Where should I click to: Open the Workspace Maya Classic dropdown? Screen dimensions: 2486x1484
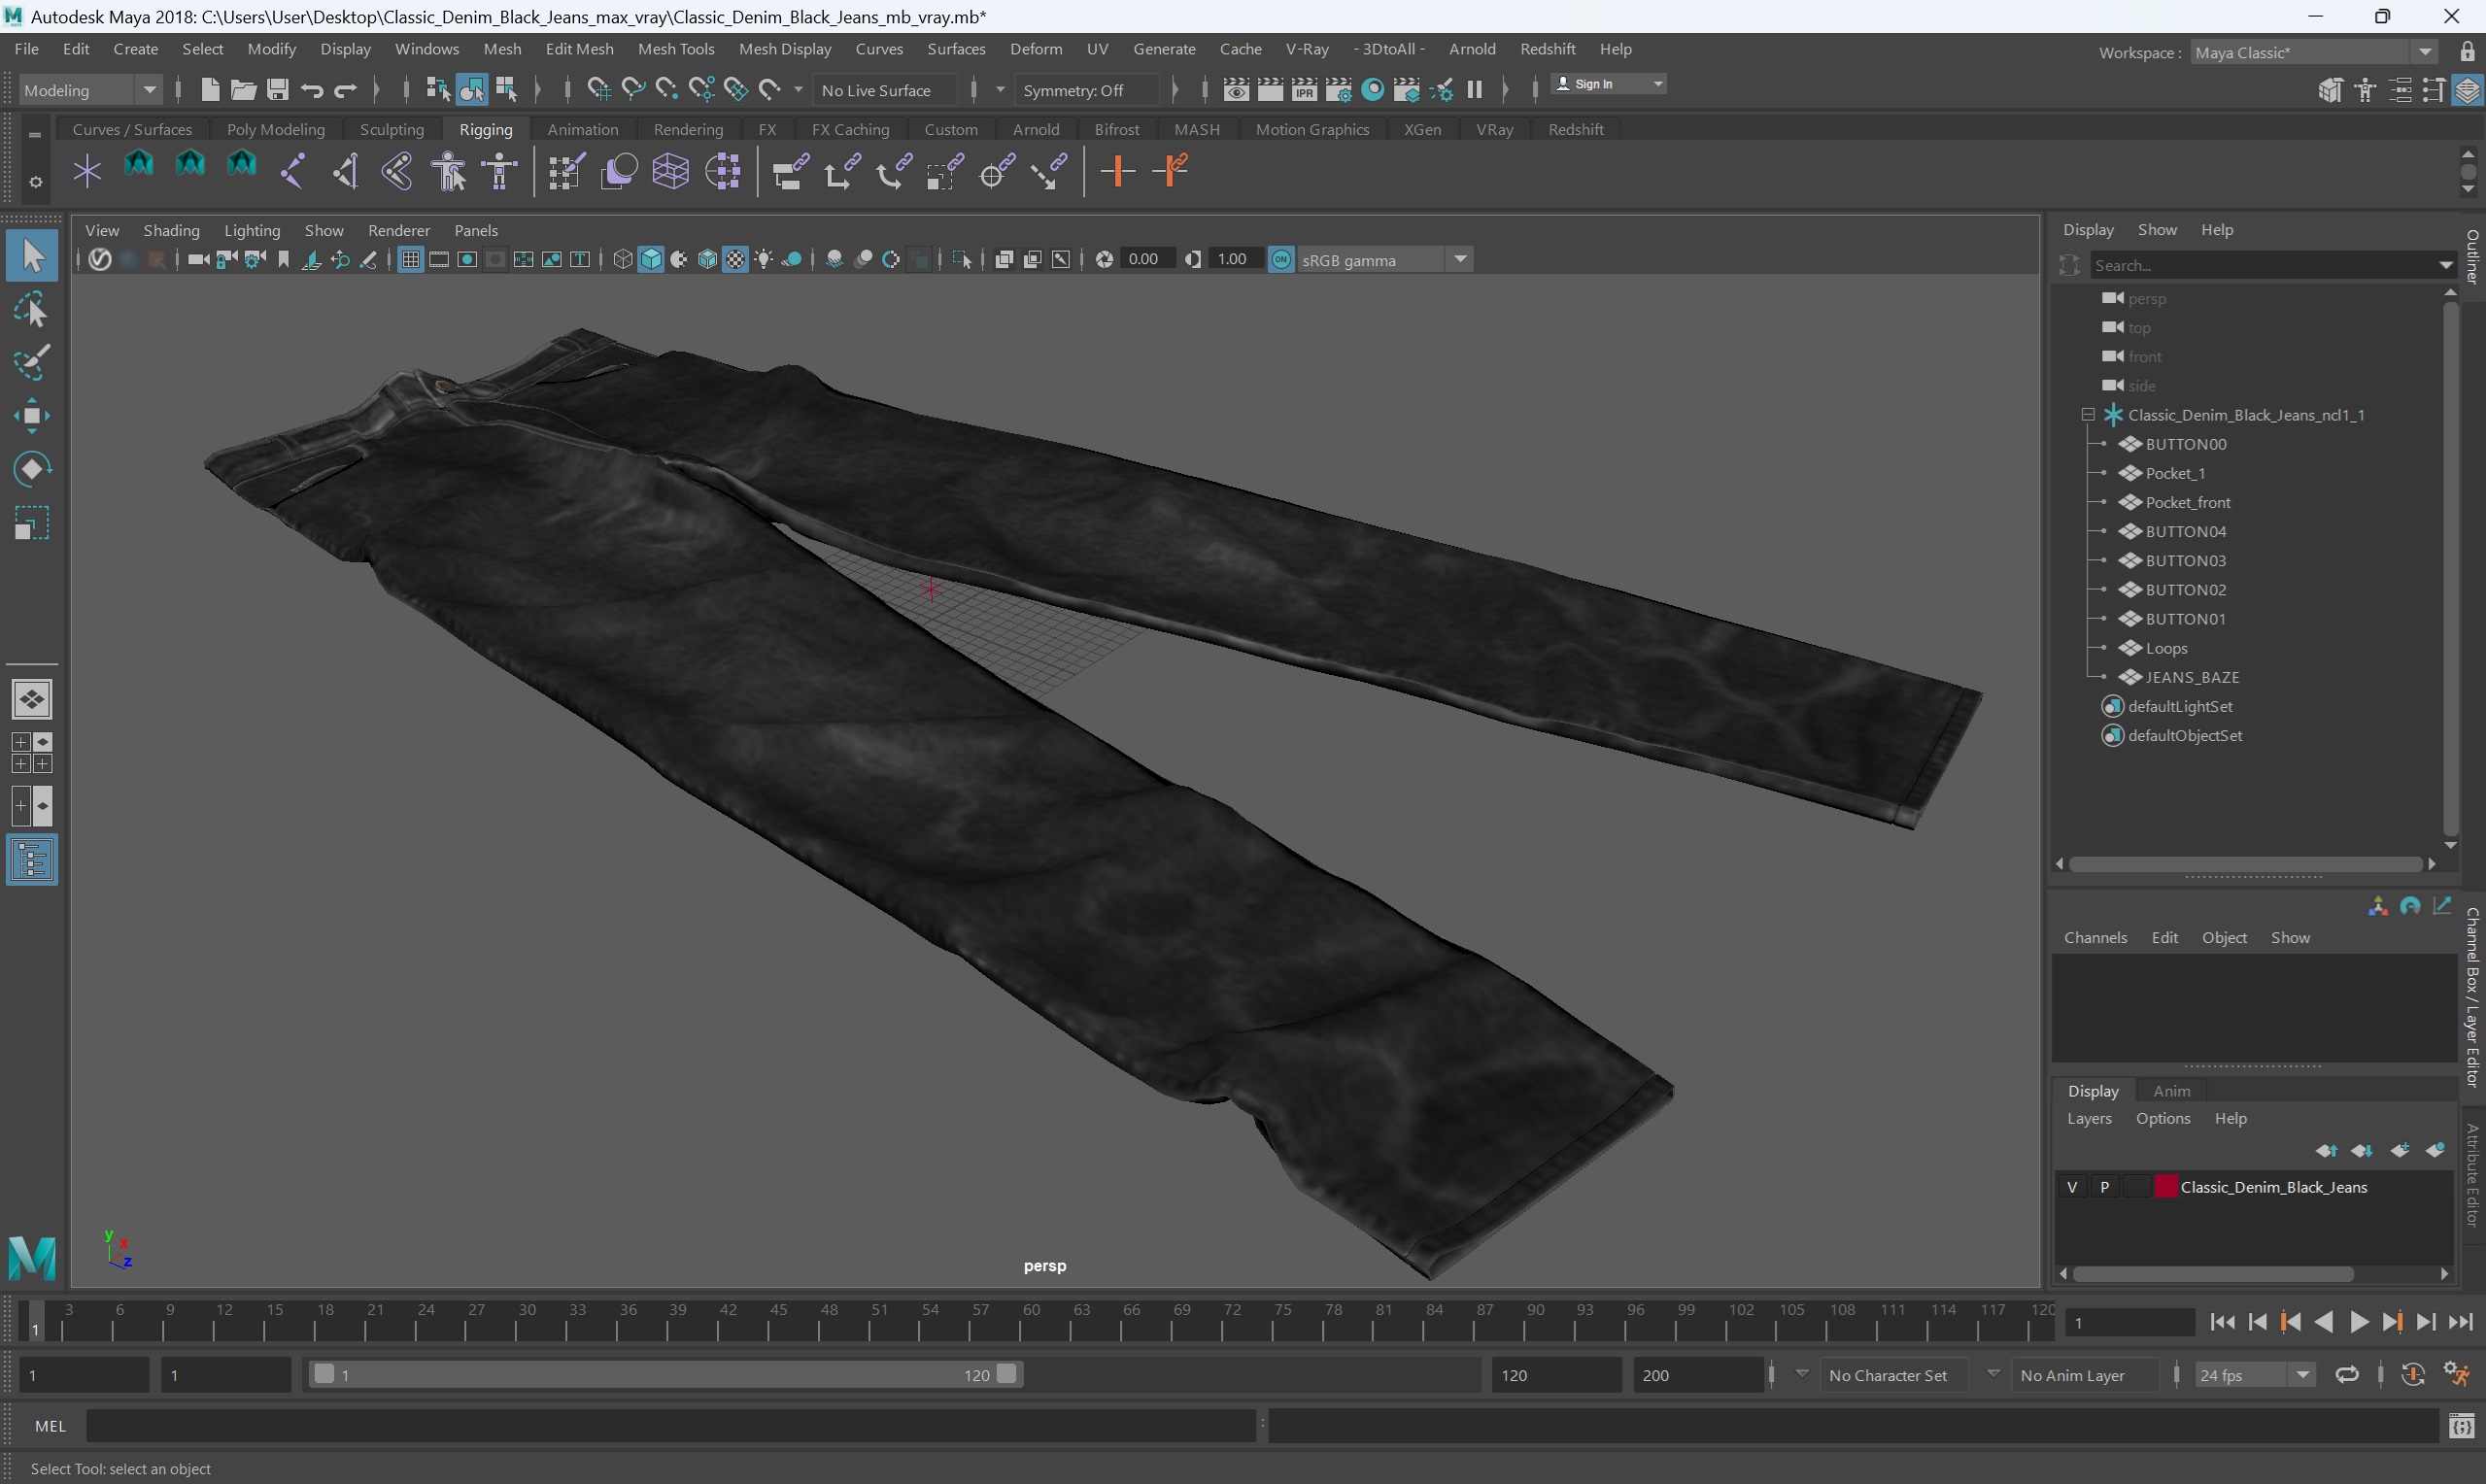[2313, 52]
